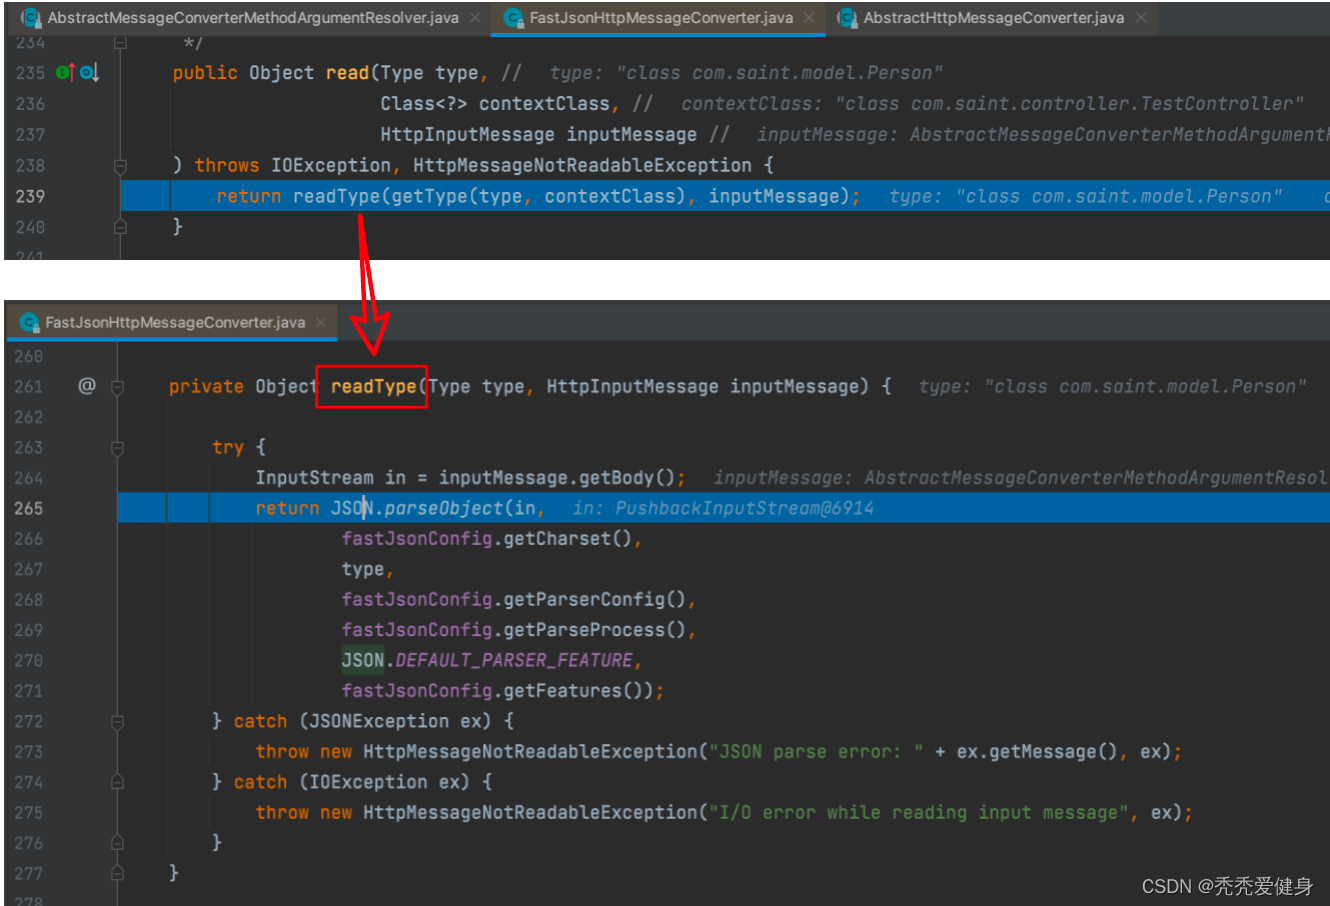Click 'JSONException' on line 272
Image resolution: width=1330 pixels, height=906 pixels.
(379, 721)
